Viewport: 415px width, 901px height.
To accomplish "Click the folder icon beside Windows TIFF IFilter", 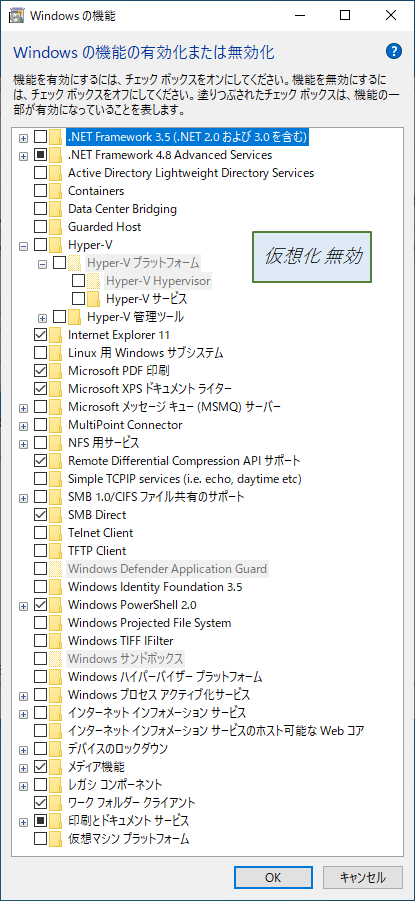I will click(55, 641).
